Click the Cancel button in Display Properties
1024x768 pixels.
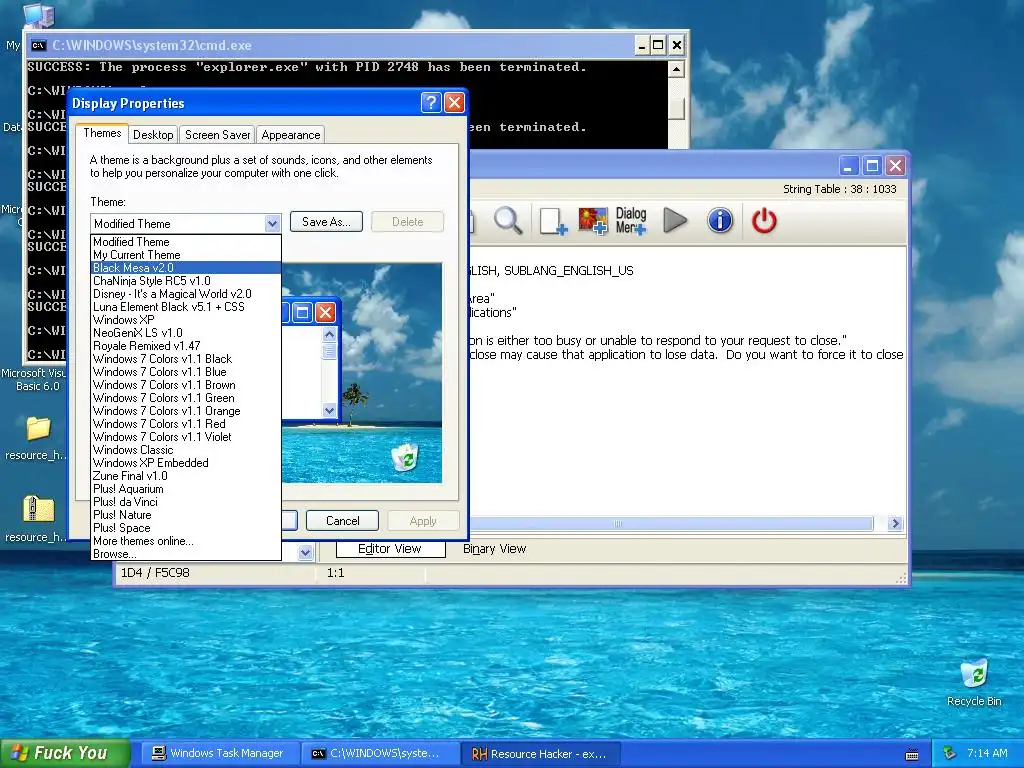pyautogui.click(x=342, y=520)
